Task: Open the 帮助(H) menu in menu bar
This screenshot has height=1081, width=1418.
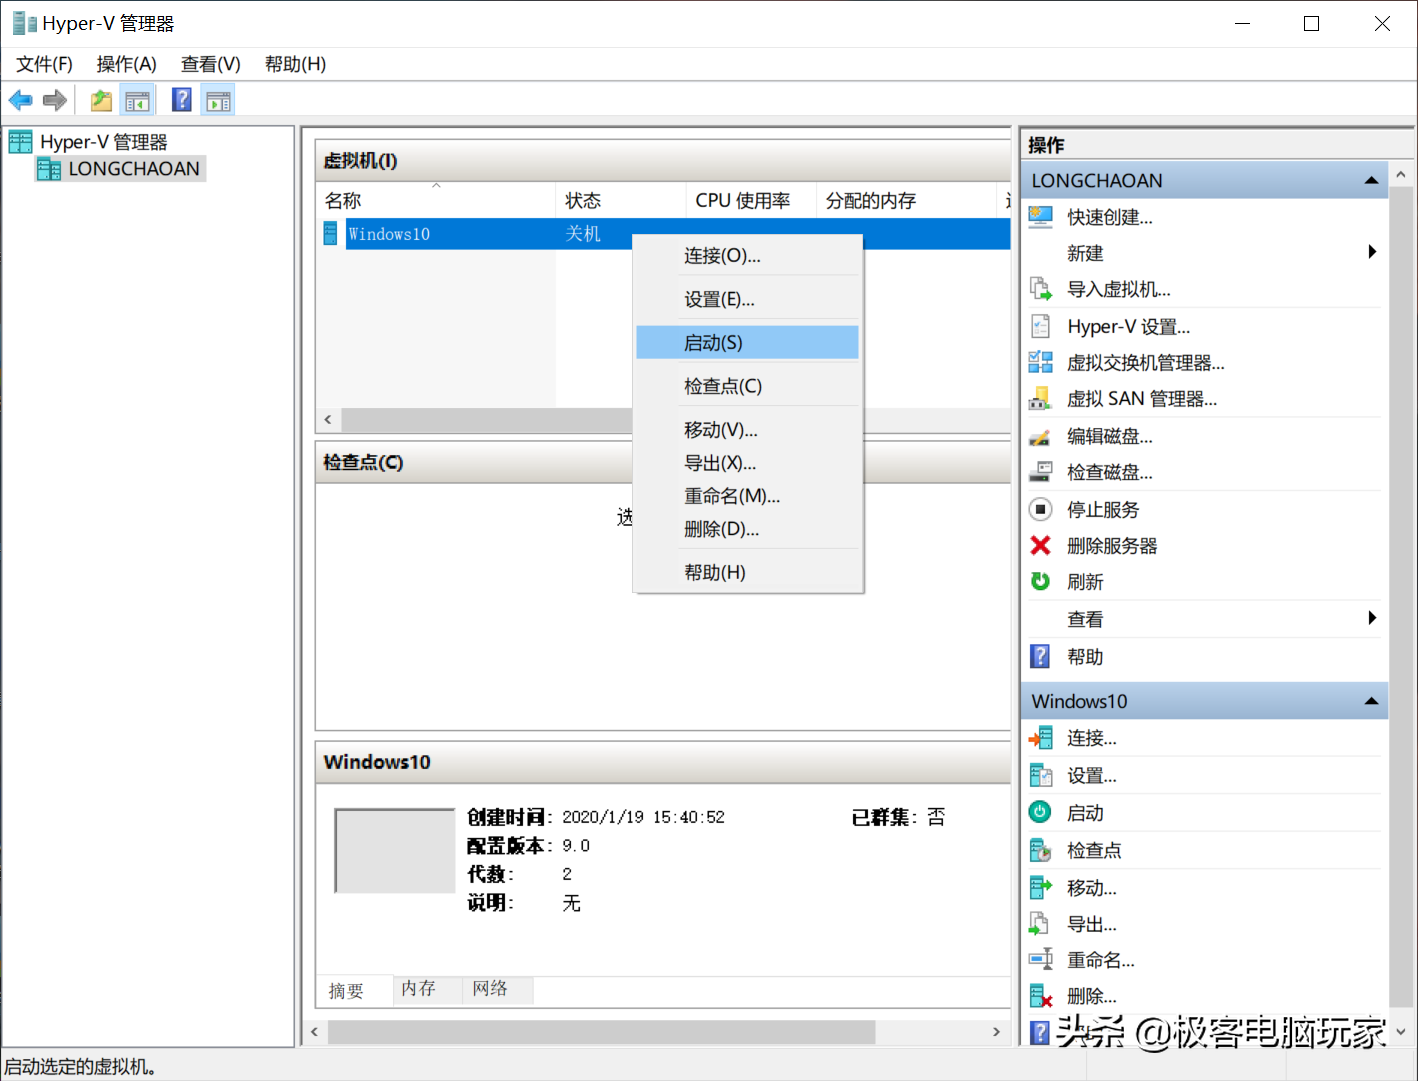Action: click(296, 64)
